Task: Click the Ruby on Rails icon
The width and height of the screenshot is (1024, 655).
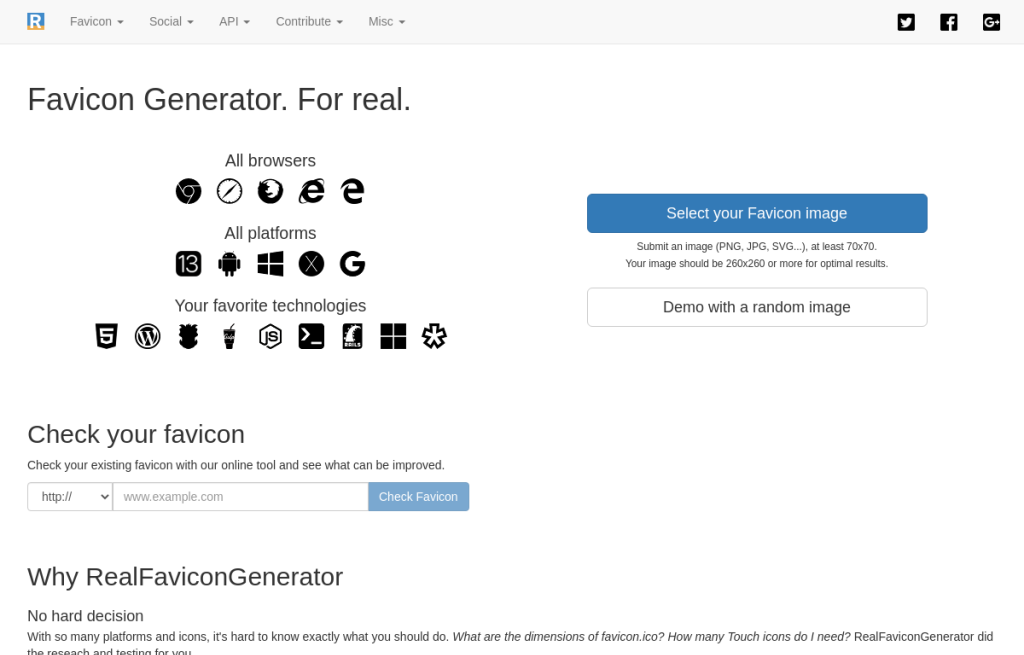Action: 352,336
